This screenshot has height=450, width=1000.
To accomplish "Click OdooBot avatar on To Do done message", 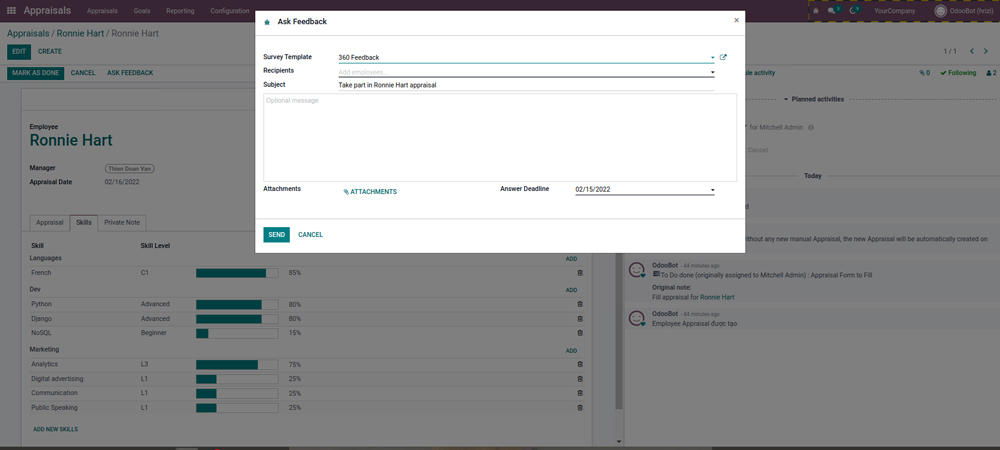I will (636, 270).
